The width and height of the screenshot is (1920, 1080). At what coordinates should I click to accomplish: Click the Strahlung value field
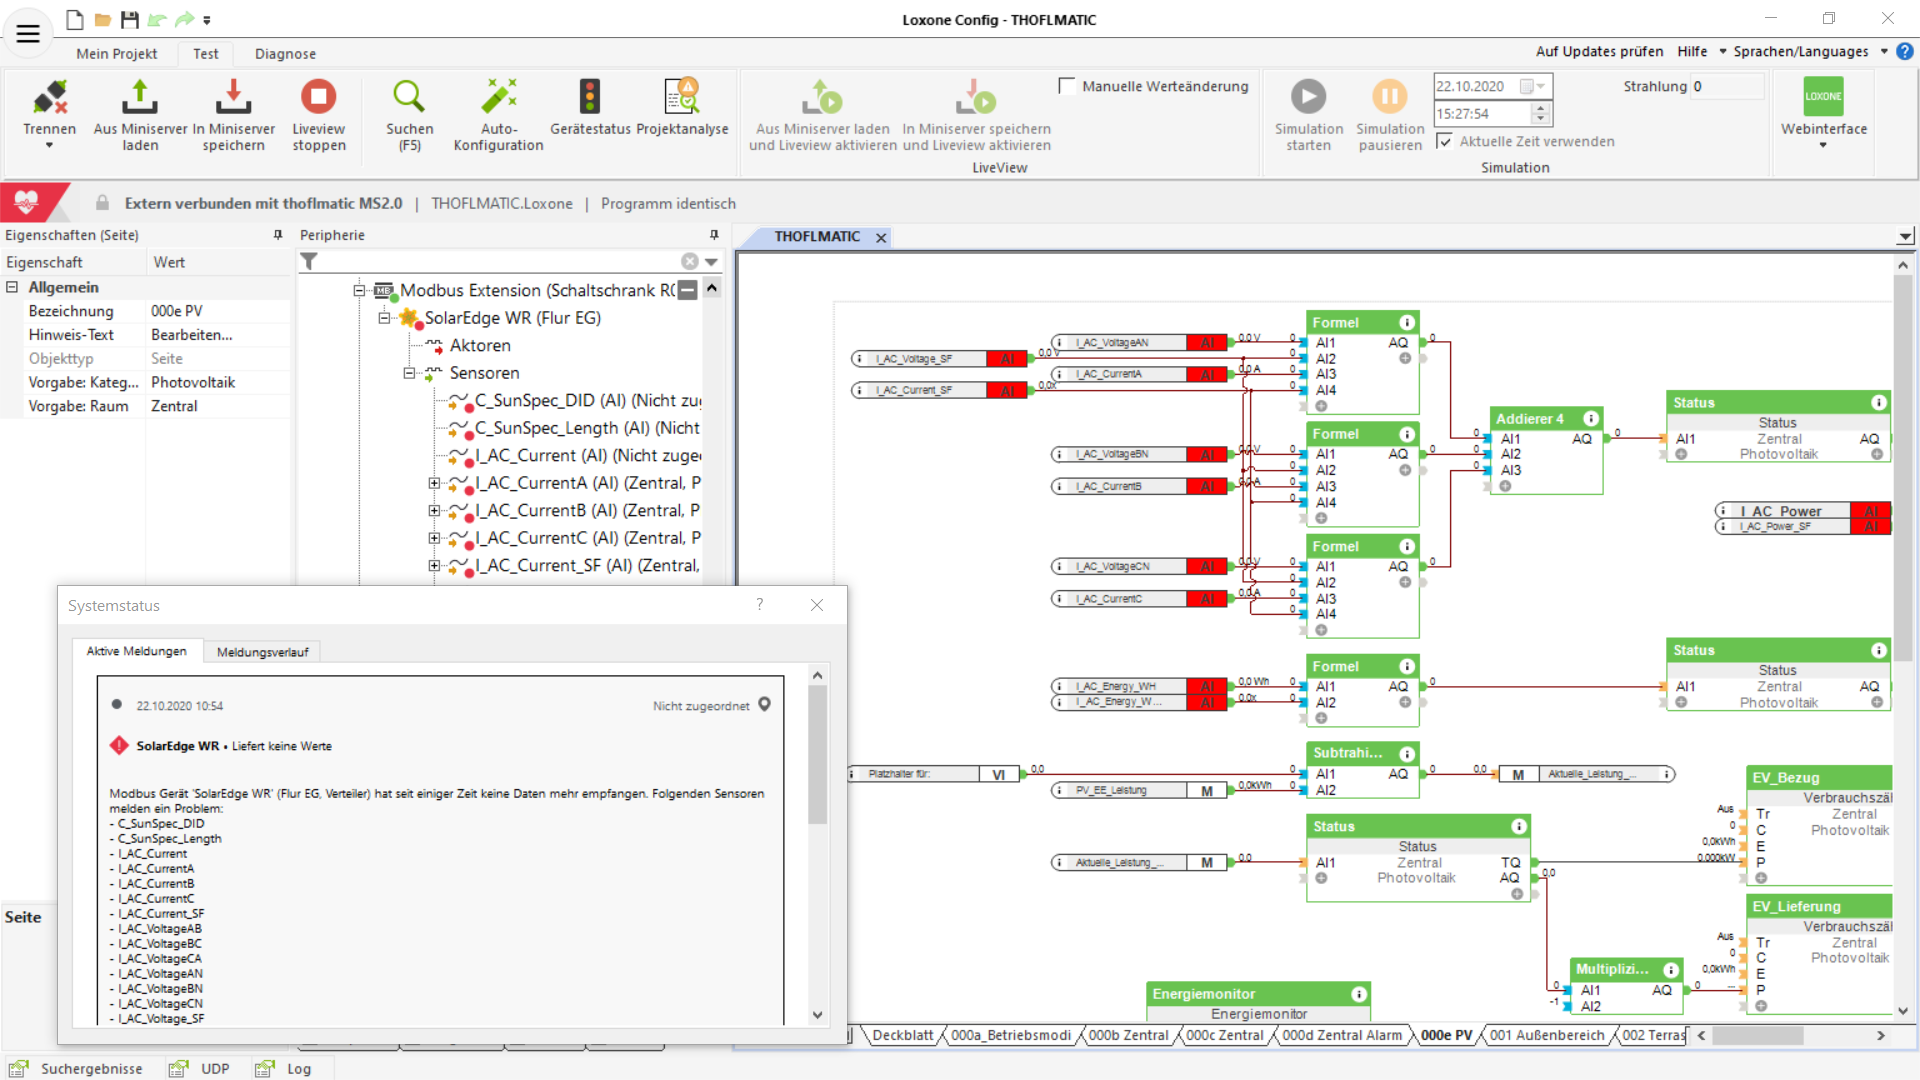[1726, 87]
